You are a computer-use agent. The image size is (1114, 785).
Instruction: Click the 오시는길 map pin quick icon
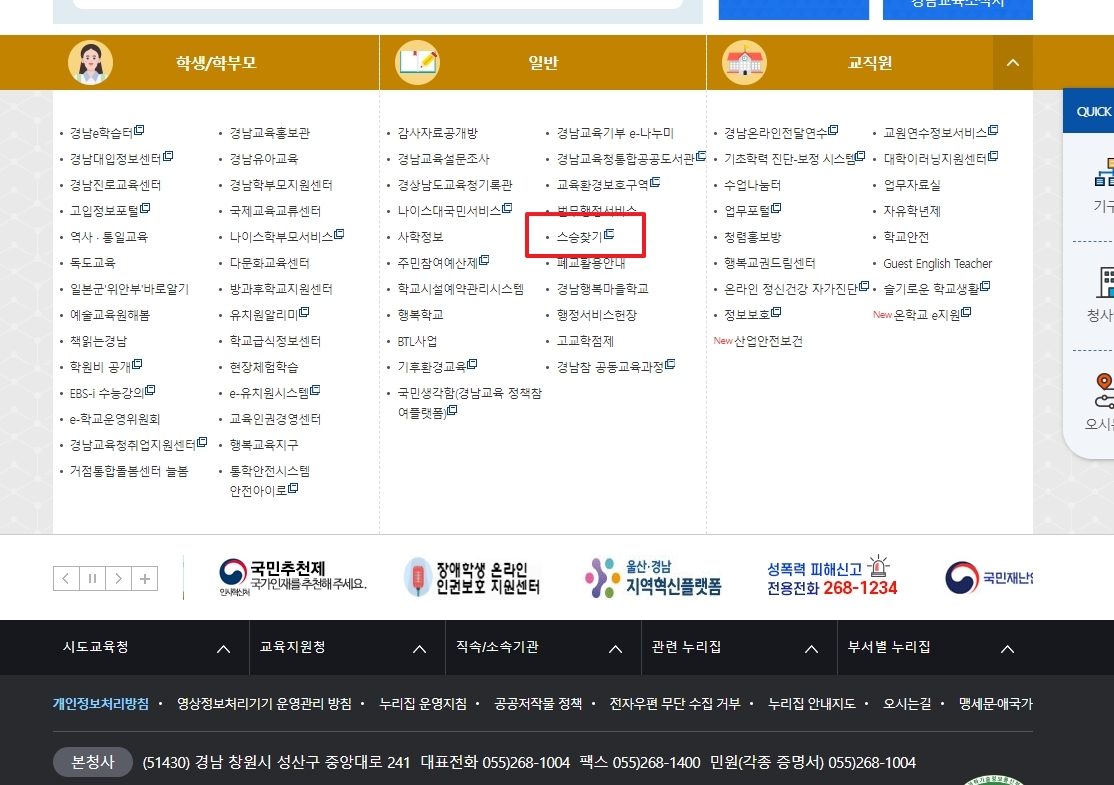coord(1103,391)
